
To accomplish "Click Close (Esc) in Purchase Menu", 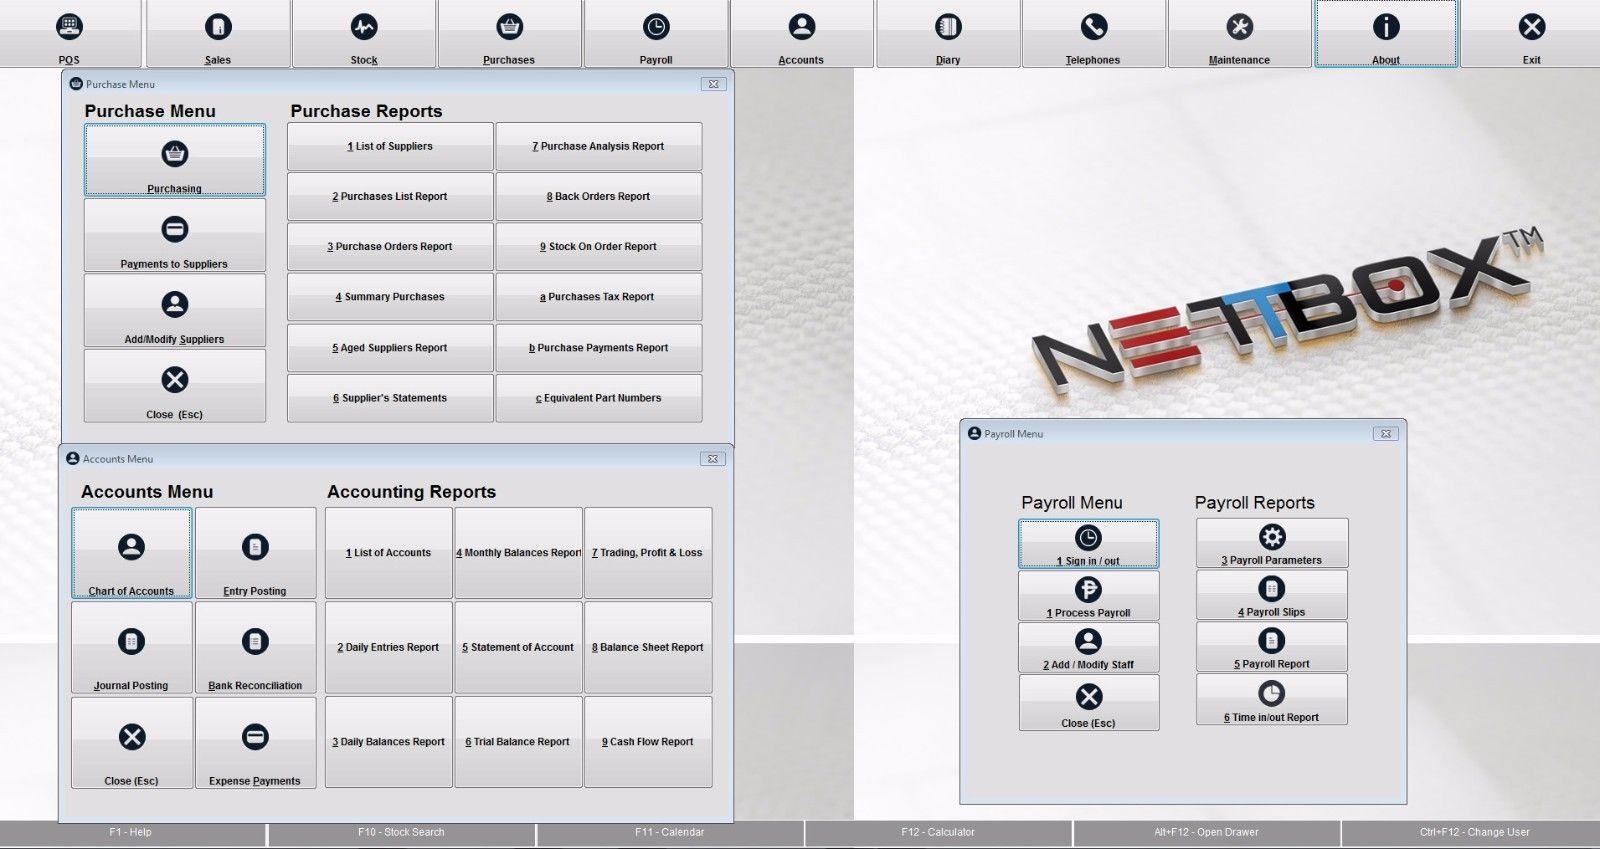I will coord(175,385).
